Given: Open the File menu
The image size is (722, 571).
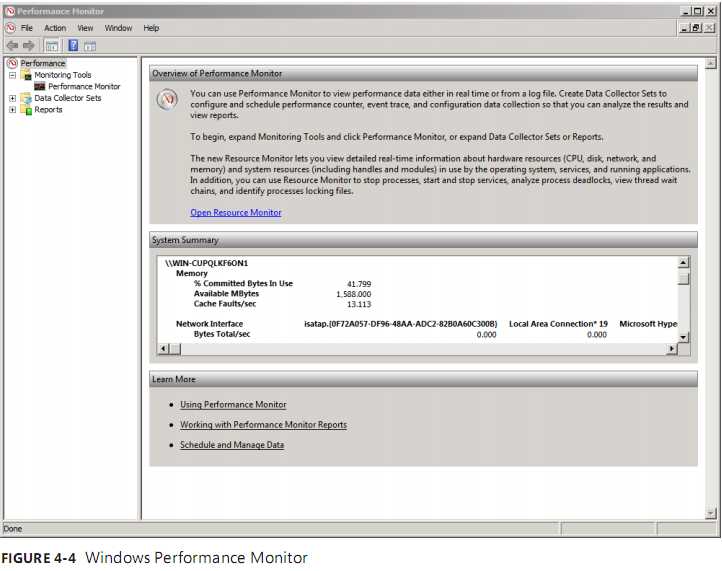Looking at the screenshot, I should (x=27, y=28).
